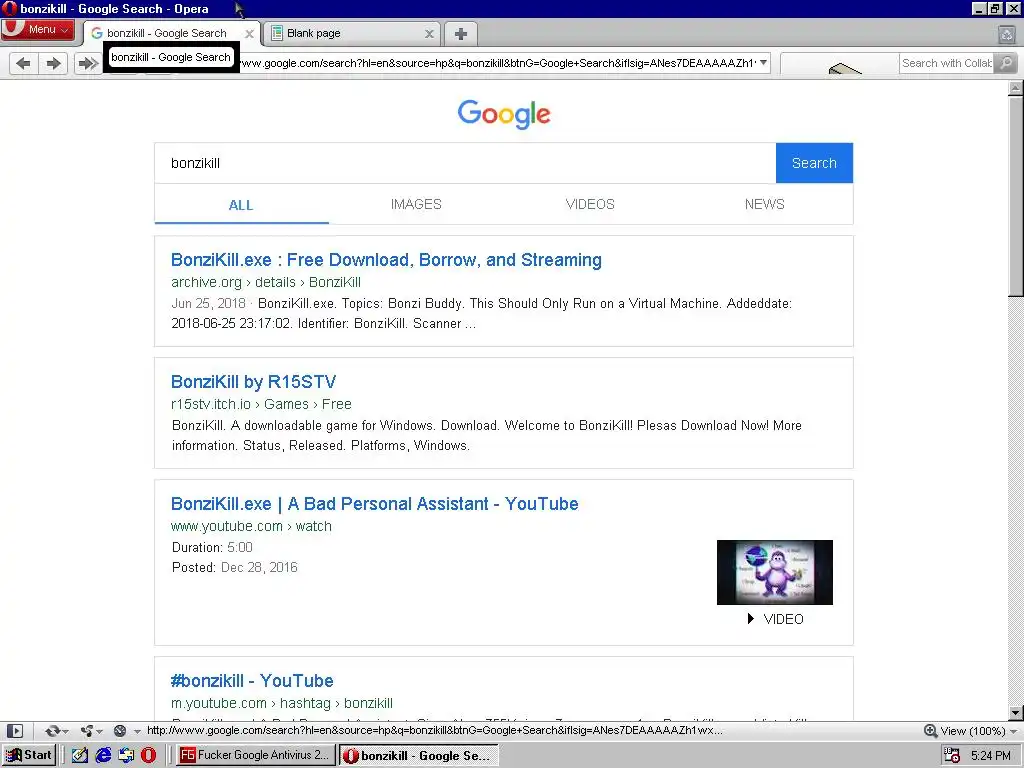This screenshot has height=768, width=1024.
Task: Launch the quick launch icon between IE and Opera
Action: pos(126,756)
